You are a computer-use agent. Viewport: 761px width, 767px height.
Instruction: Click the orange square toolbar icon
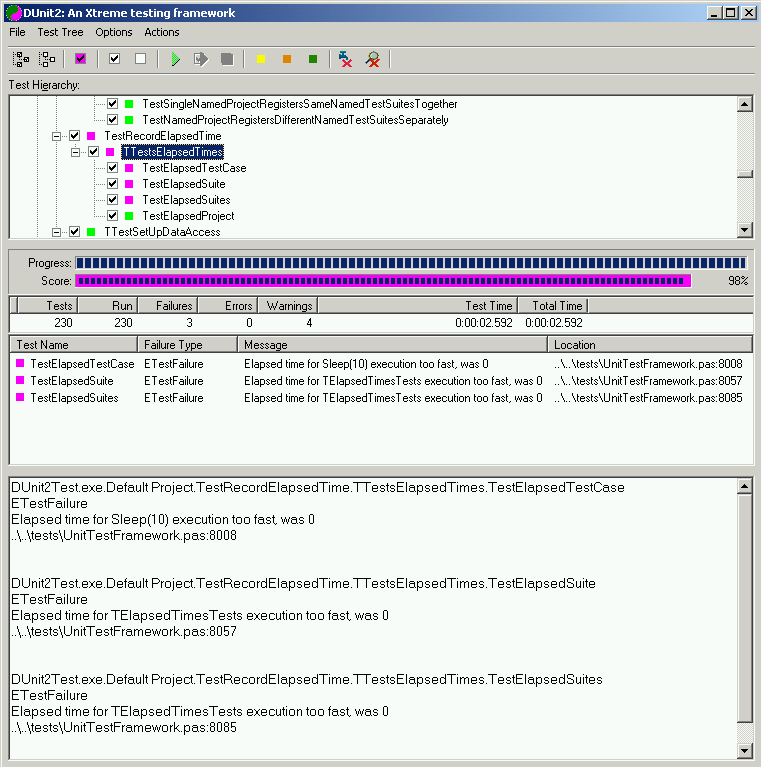(287, 59)
